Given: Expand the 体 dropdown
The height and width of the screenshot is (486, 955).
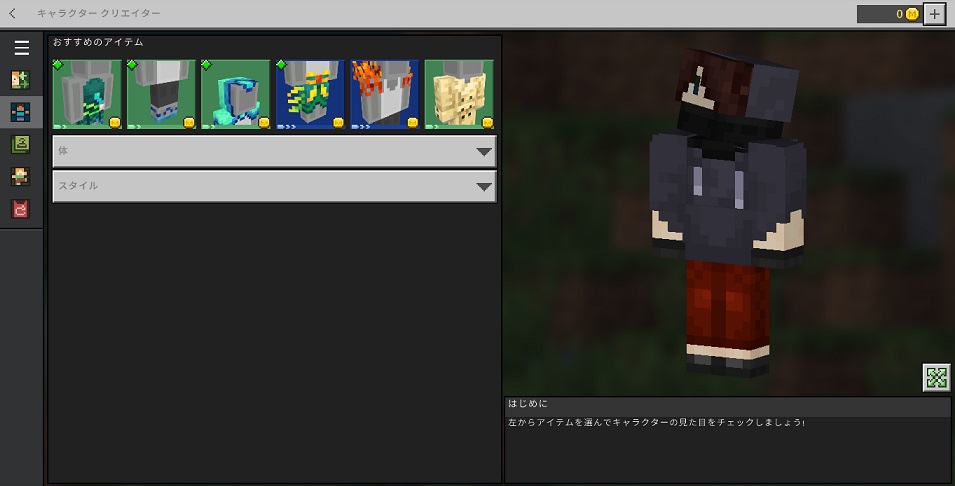Looking at the screenshot, I should pyautogui.click(x=275, y=151).
